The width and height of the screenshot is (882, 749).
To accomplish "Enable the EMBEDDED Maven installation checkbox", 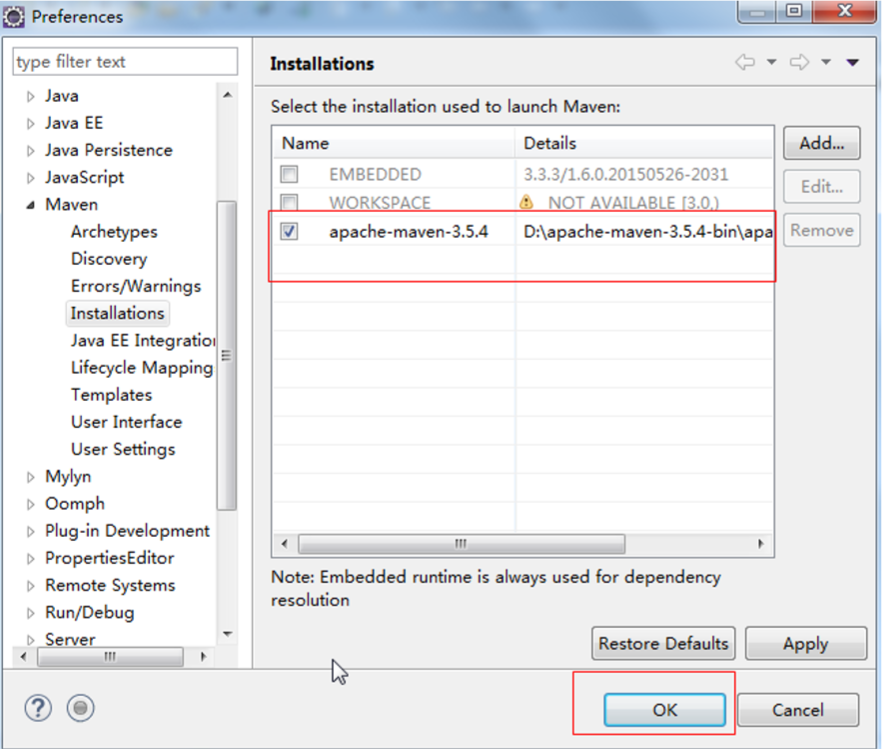I will (289, 173).
